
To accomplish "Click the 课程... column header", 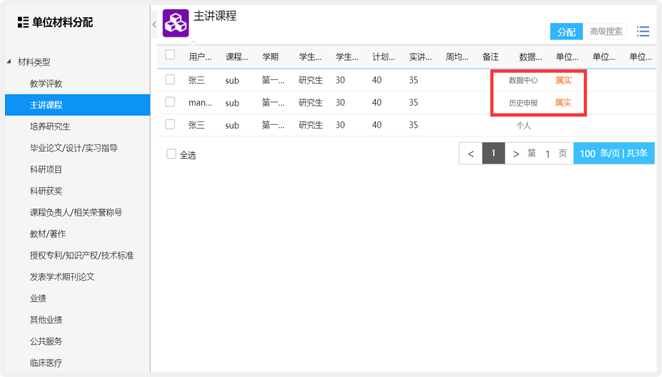I will click(237, 57).
